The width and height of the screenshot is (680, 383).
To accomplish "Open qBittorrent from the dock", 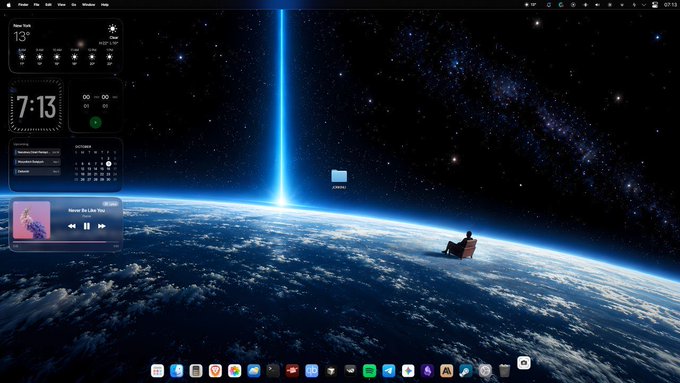I will coord(311,371).
